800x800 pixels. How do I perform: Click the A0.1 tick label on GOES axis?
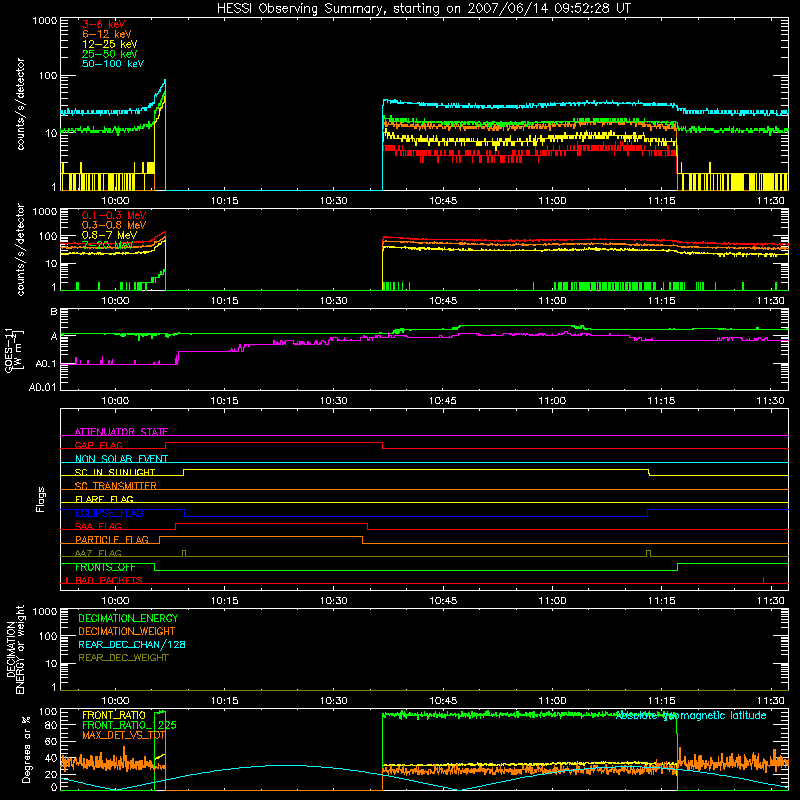tap(46, 364)
